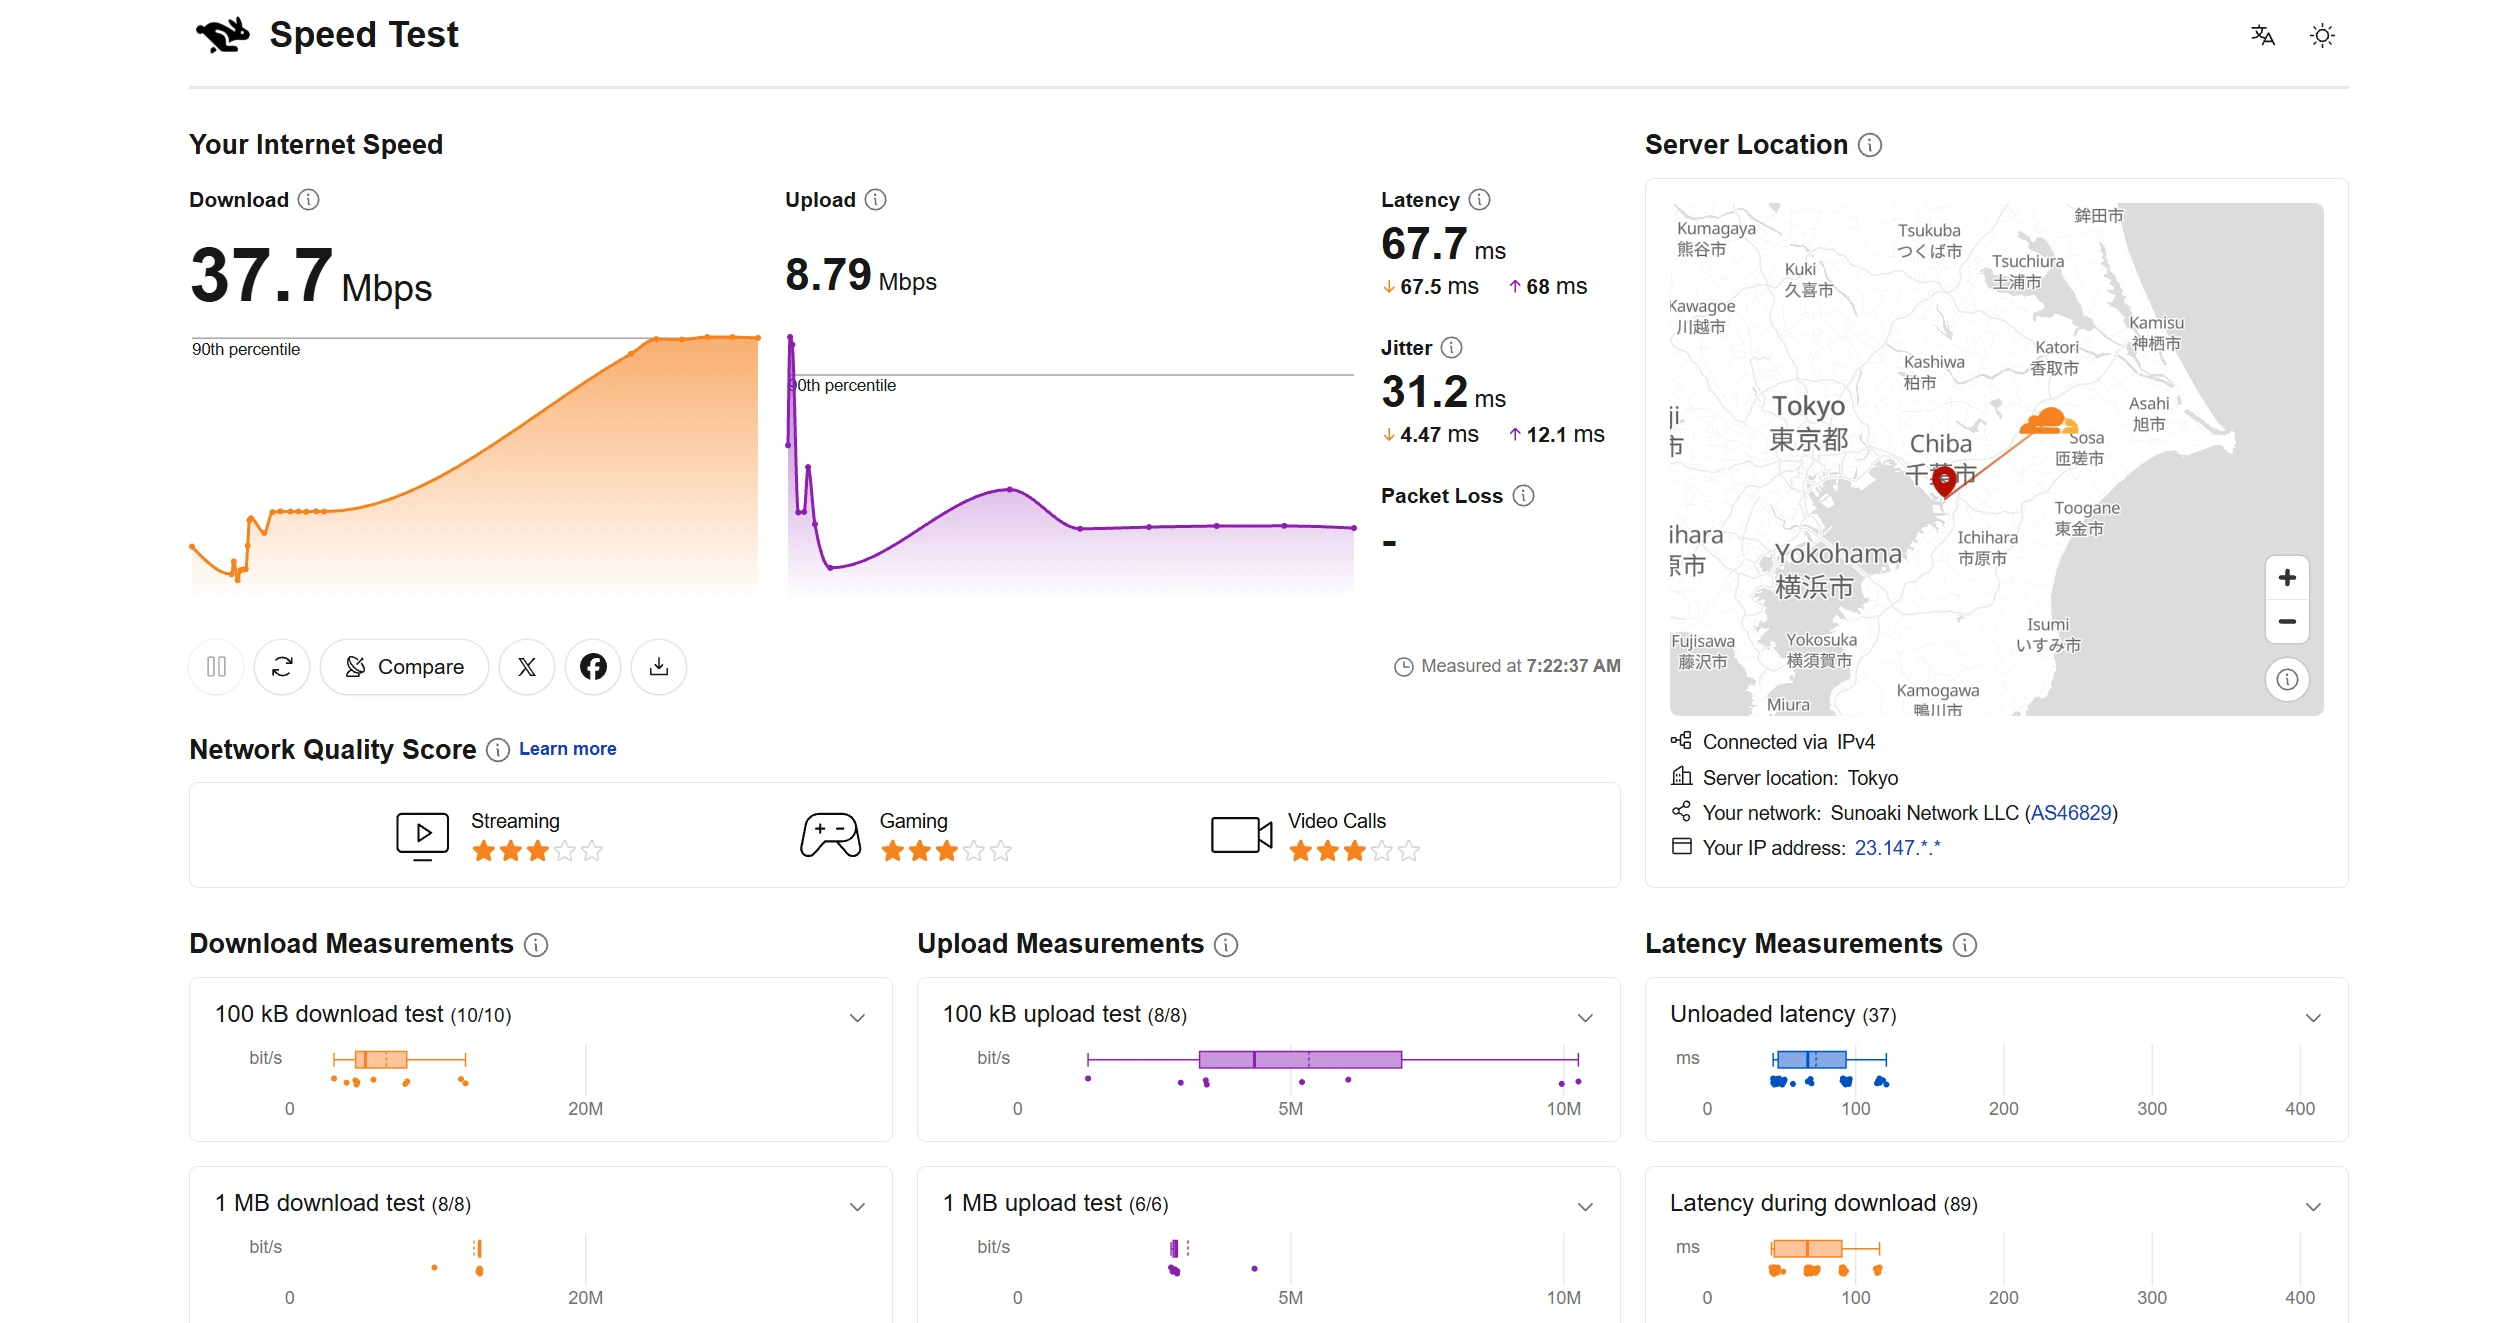Open the Download info icon
The width and height of the screenshot is (2515, 1323).
pyautogui.click(x=309, y=200)
